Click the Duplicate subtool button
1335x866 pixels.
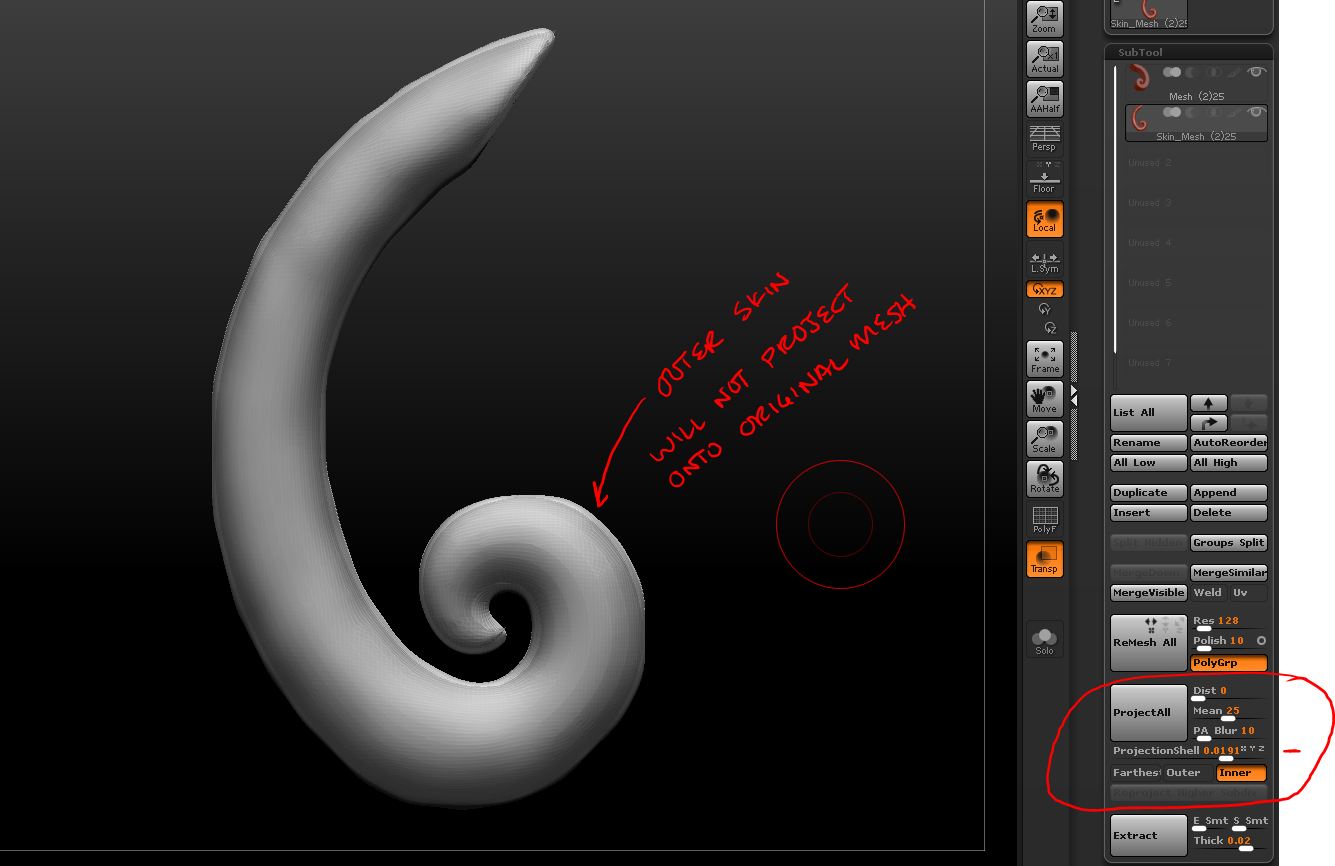pos(1148,493)
